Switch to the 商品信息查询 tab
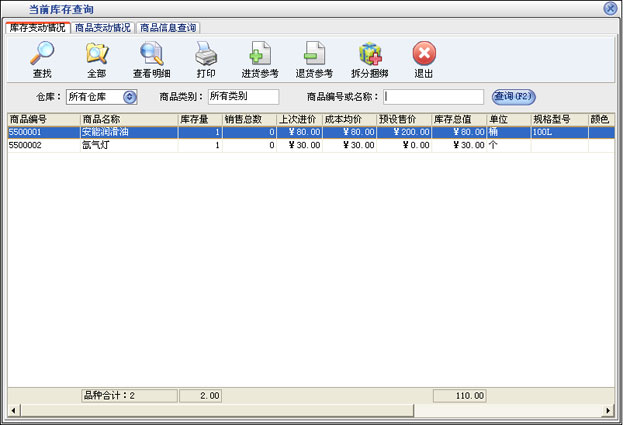Viewport: 623px width, 425px height. pyautogui.click(x=168, y=27)
